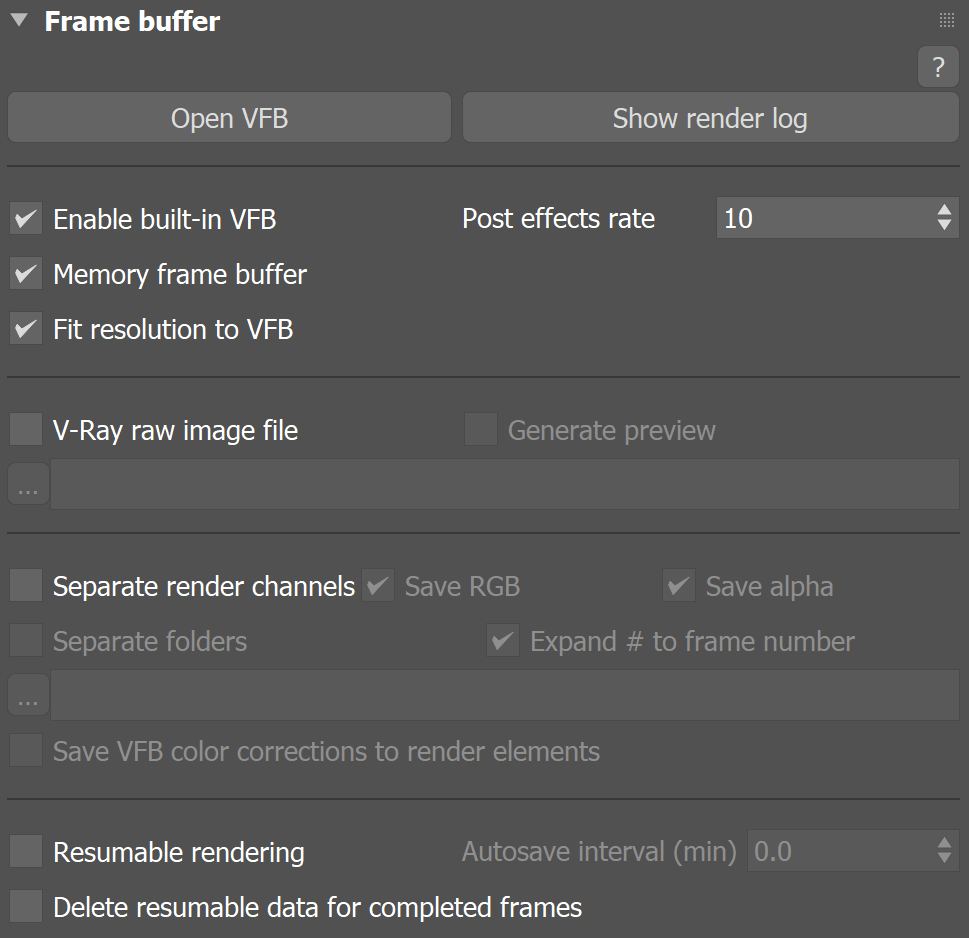Check Resumable rendering
Screen dimensions: 969x938
coord(25,852)
